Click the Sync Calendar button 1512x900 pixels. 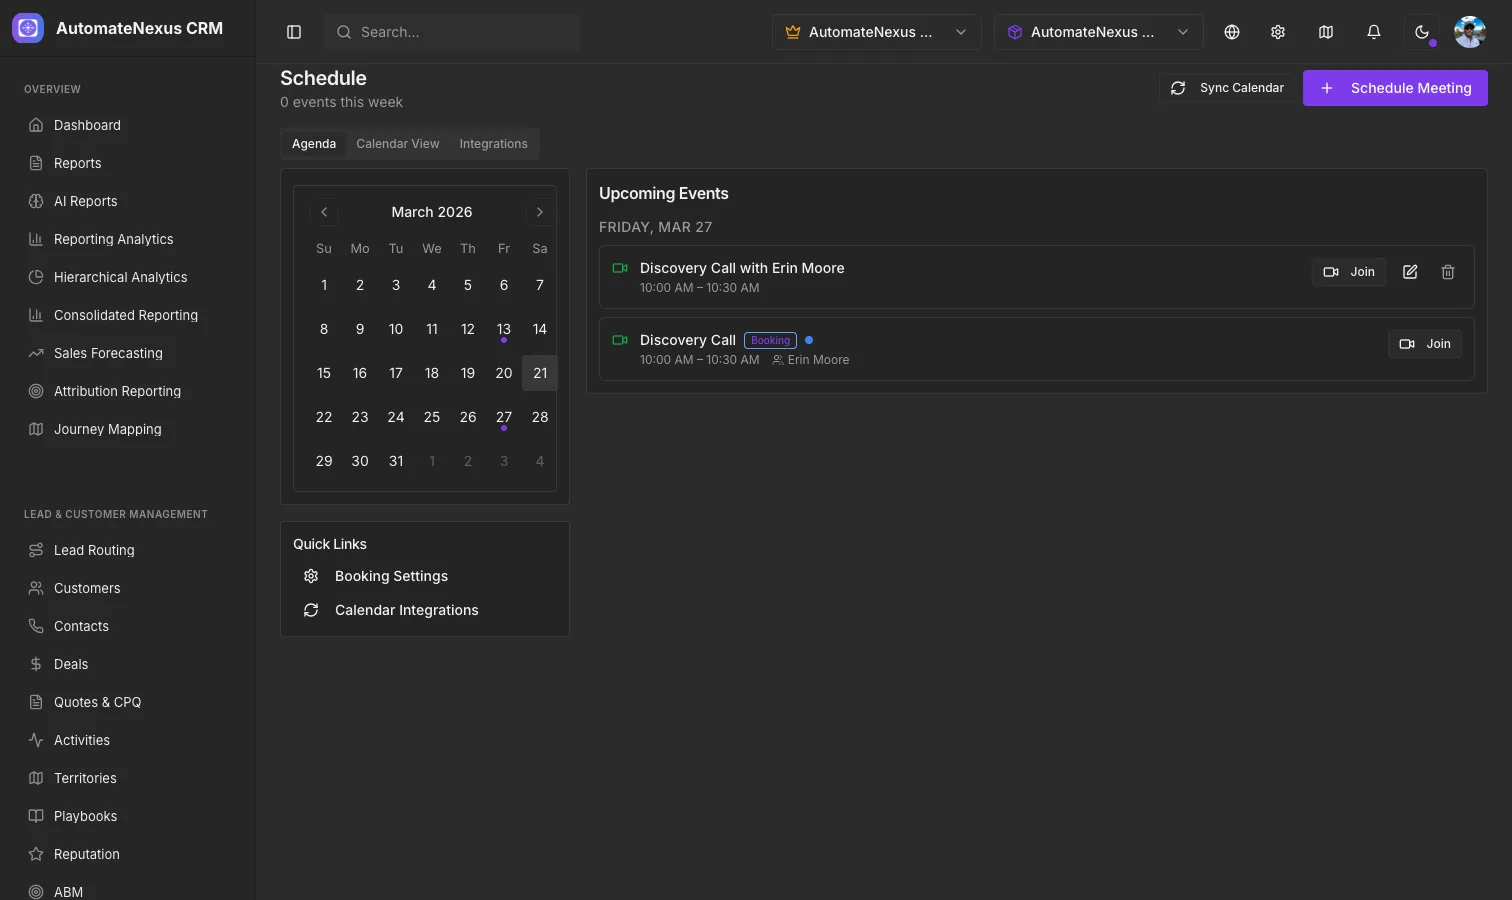1227,88
